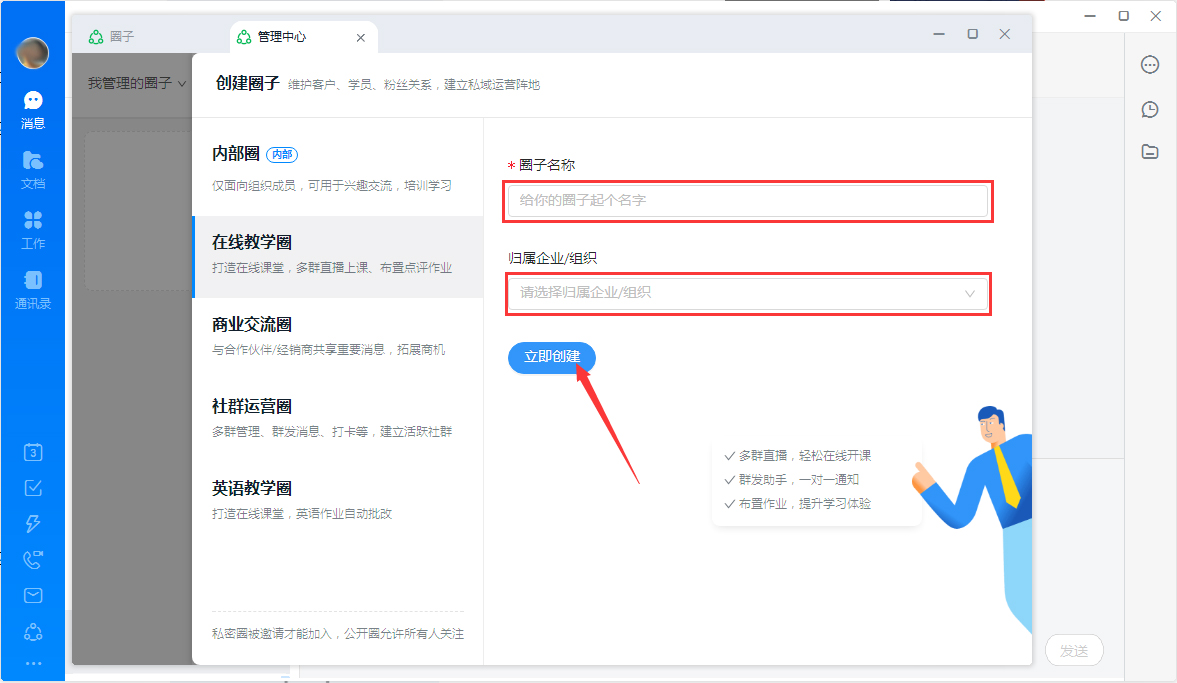Open chat history from the right sidebar
Screen dimensions: 1177x683
tap(1150, 110)
